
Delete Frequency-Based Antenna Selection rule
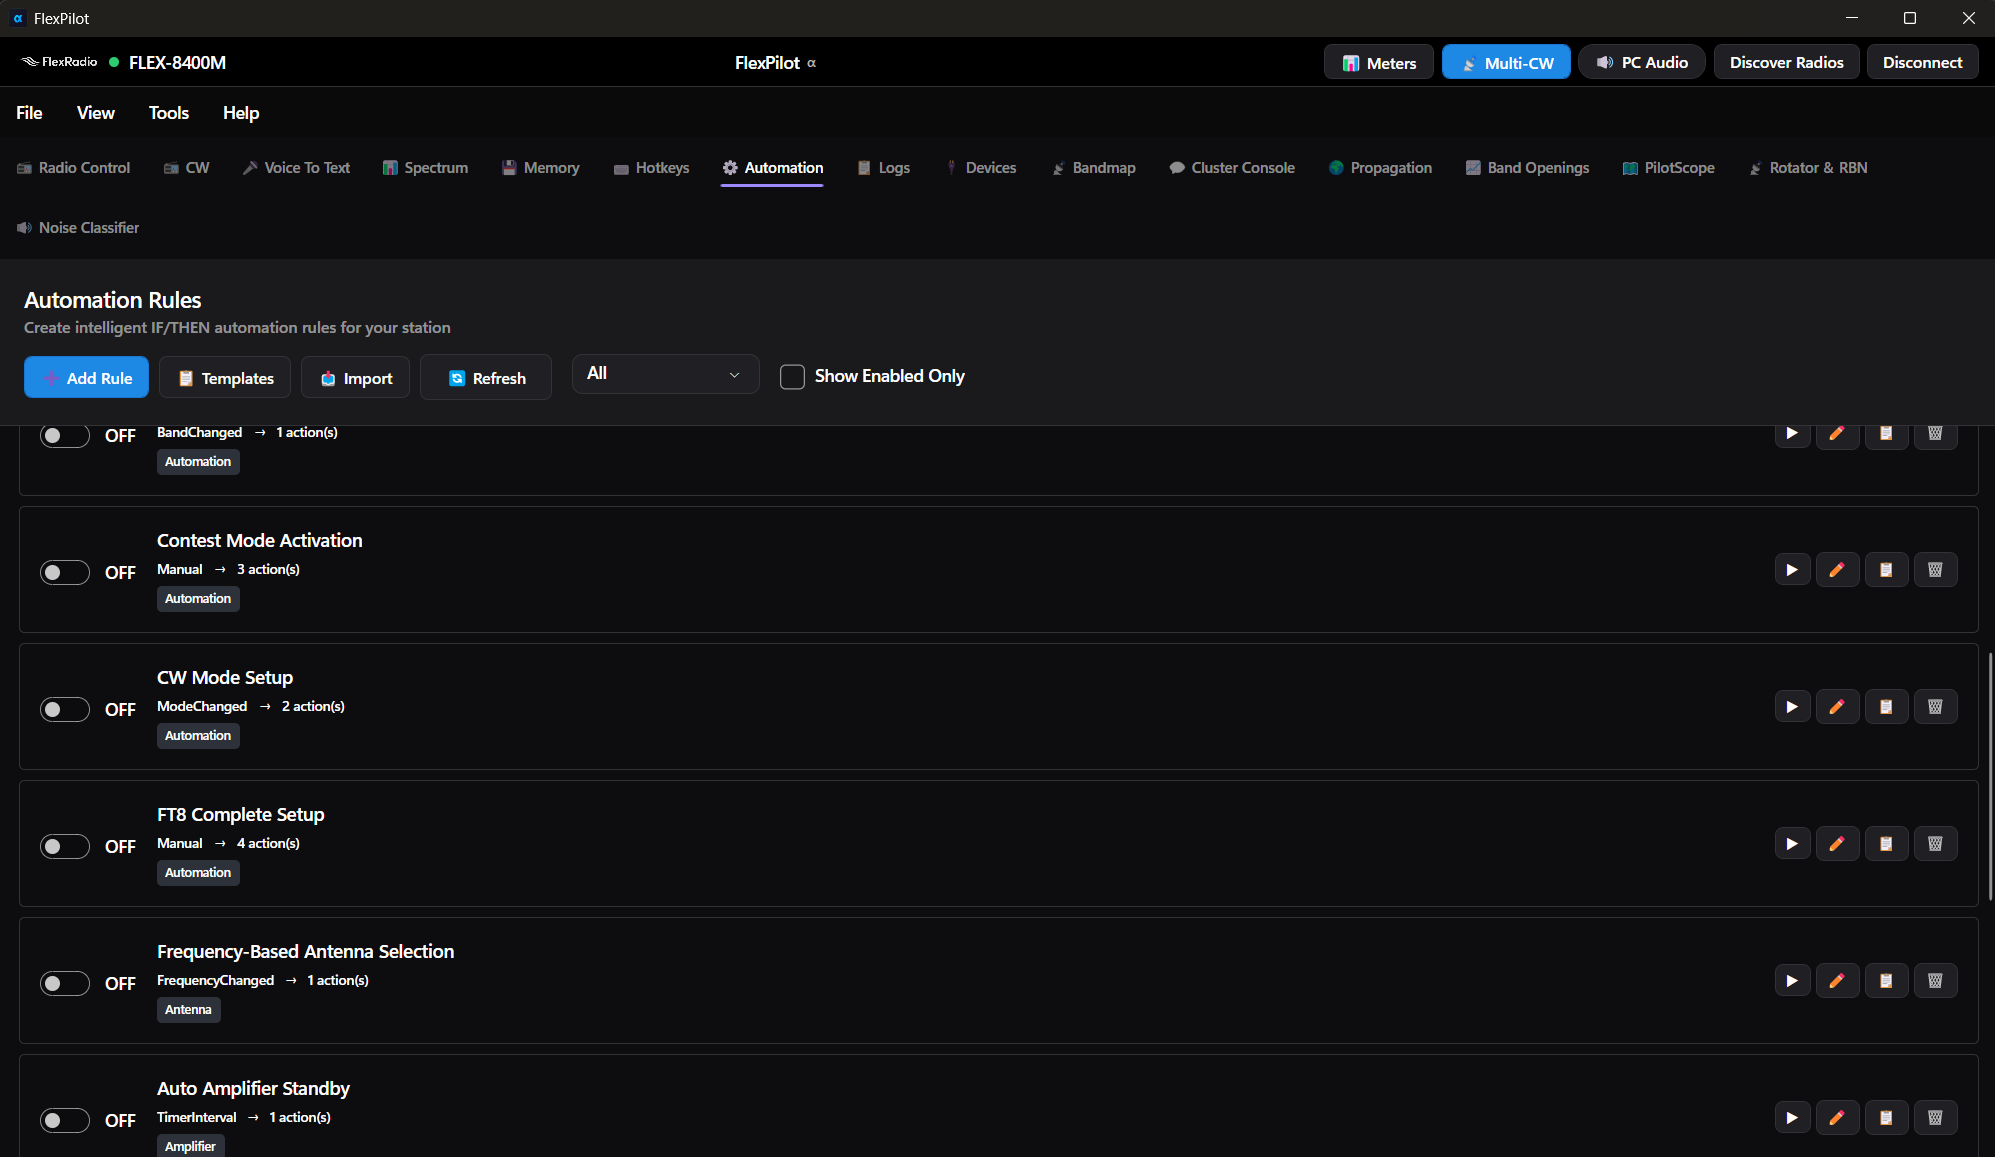tap(1935, 981)
